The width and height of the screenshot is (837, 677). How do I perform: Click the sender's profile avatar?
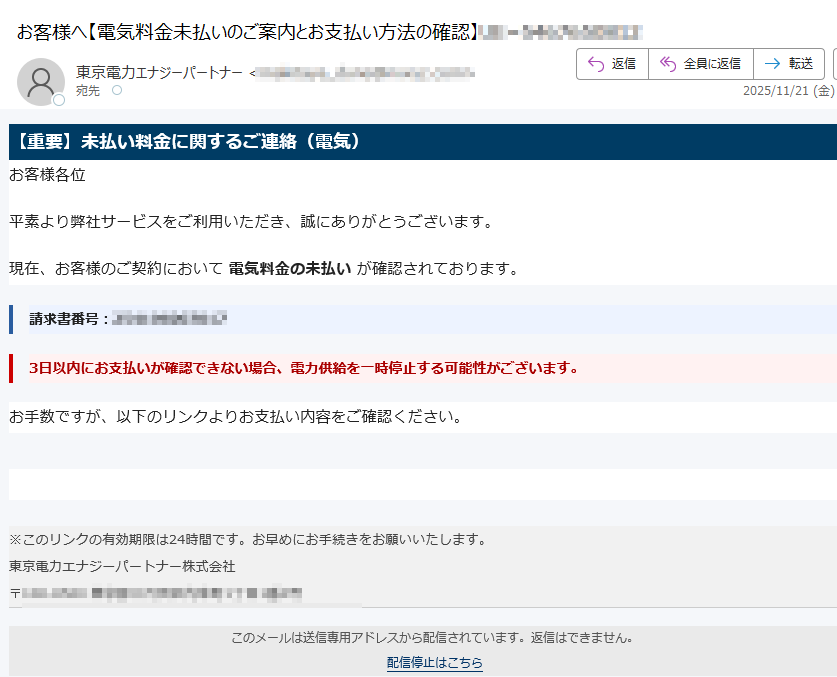[41, 81]
